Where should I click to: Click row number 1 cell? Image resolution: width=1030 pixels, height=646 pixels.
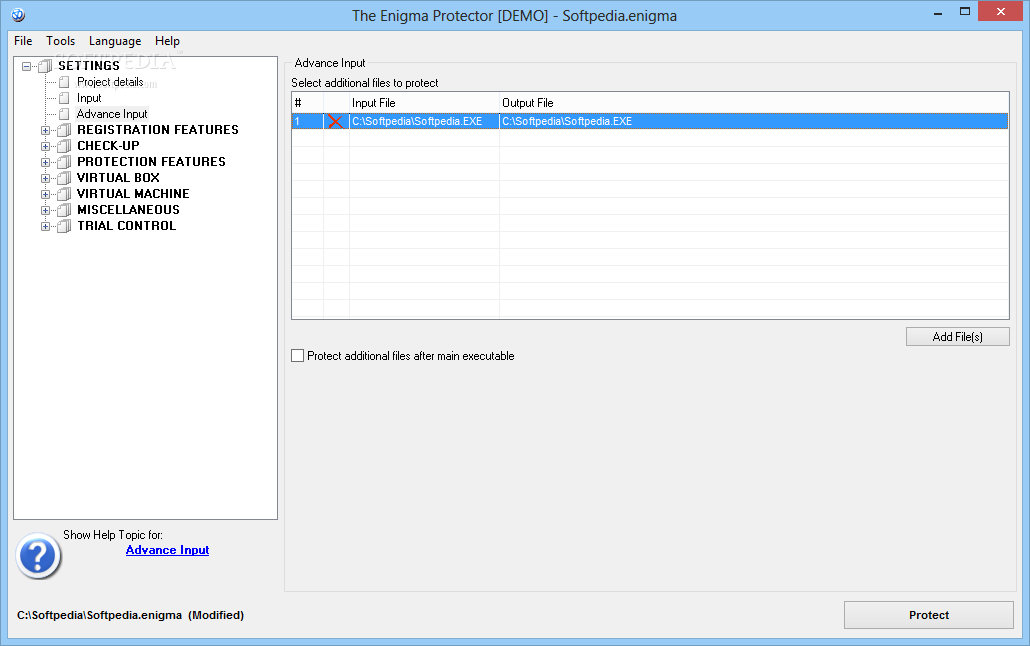[x=307, y=121]
